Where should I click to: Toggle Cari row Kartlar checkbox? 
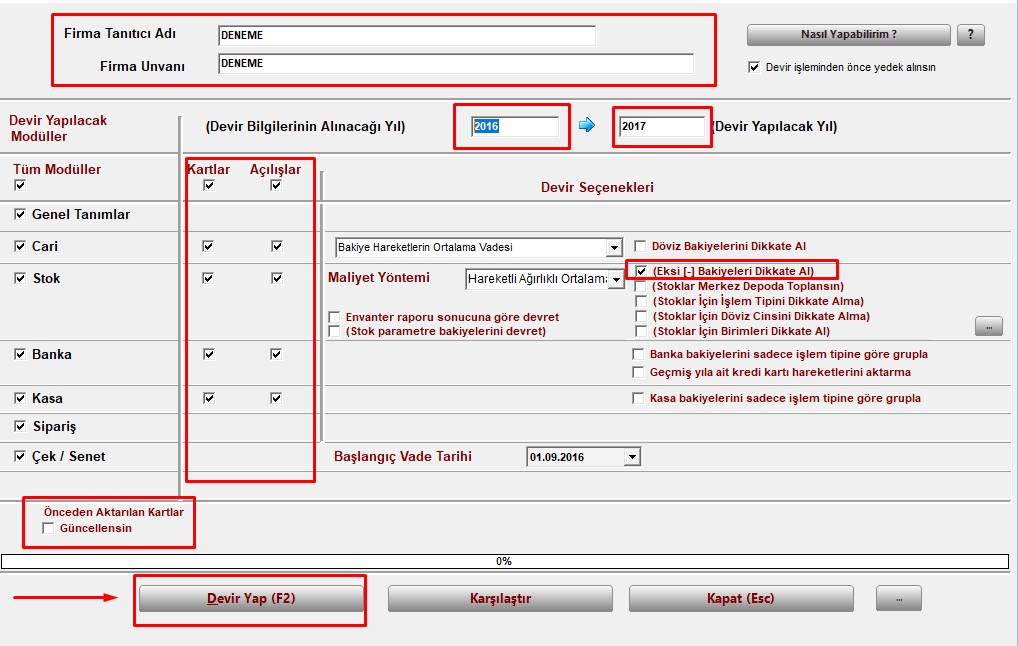point(208,246)
